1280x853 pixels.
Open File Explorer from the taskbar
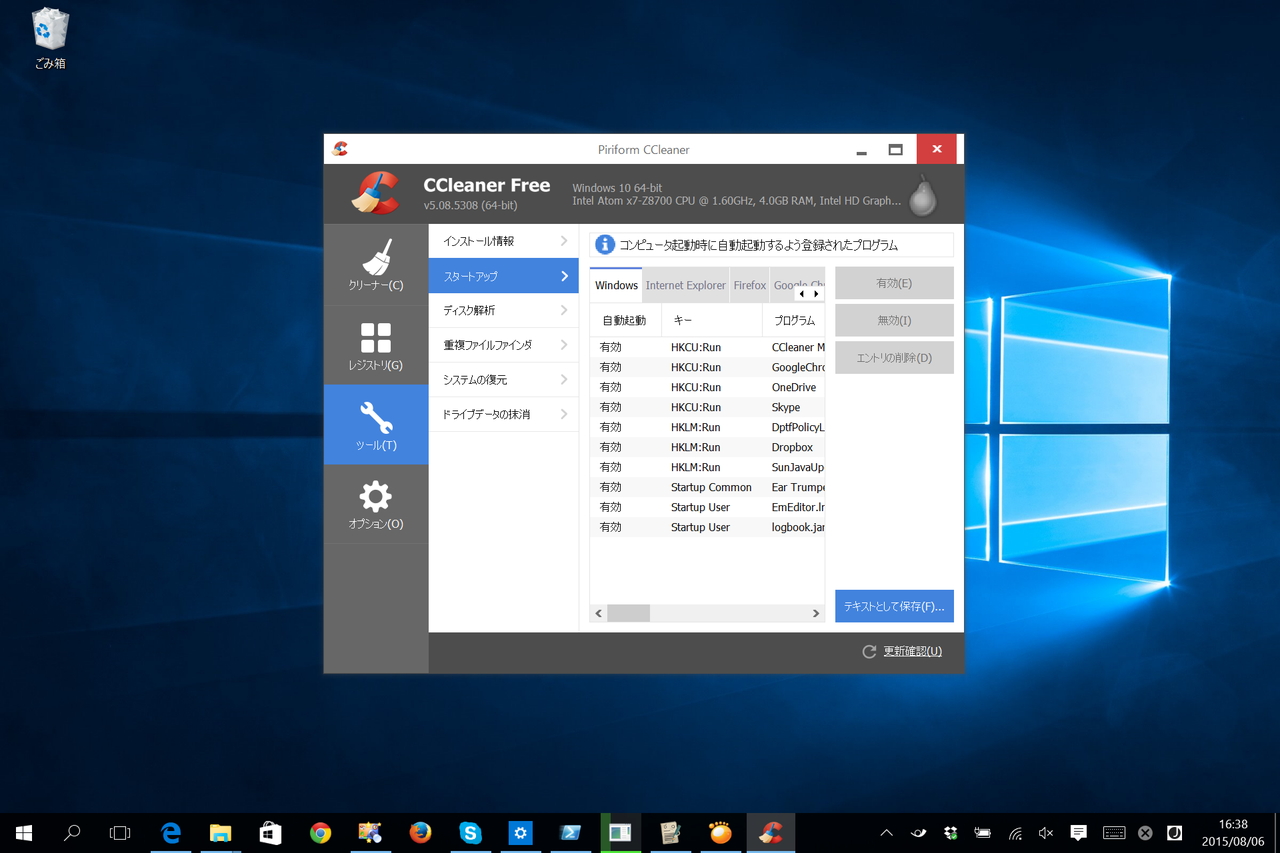220,833
